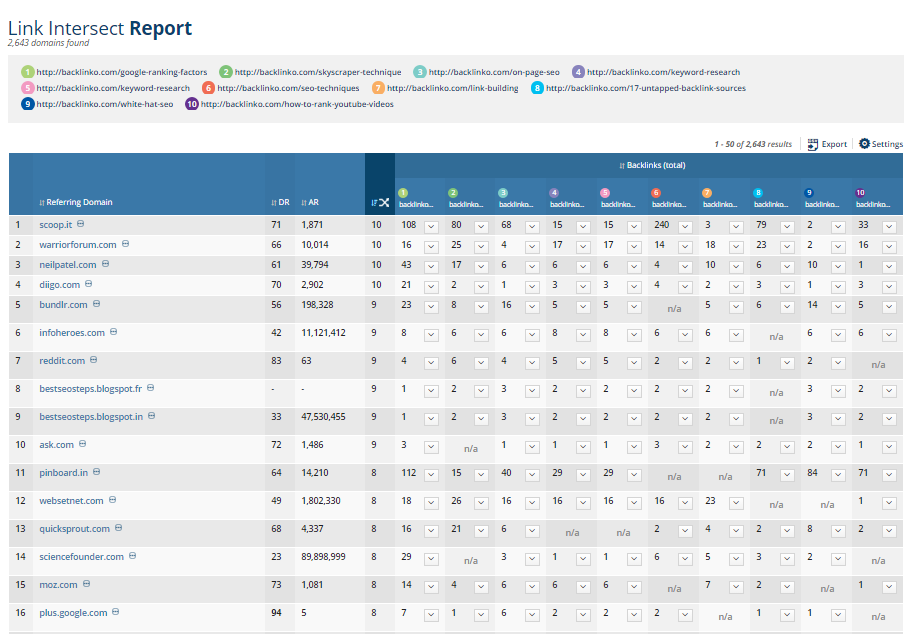The width and height of the screenshot is (912, 634).
Task: Open dropdown beside pinboard.in's 112 backlinks
Action: pos(431,473)
